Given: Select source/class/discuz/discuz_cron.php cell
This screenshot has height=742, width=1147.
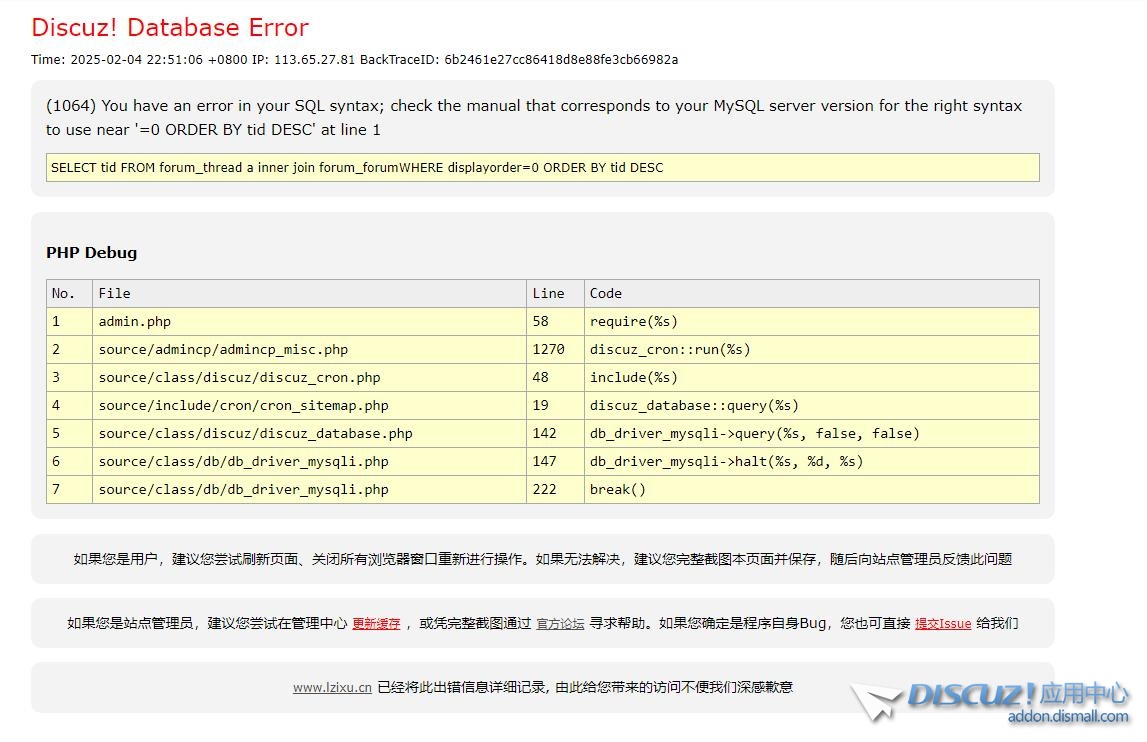Looking at the screenshot, I should point(309,378).
